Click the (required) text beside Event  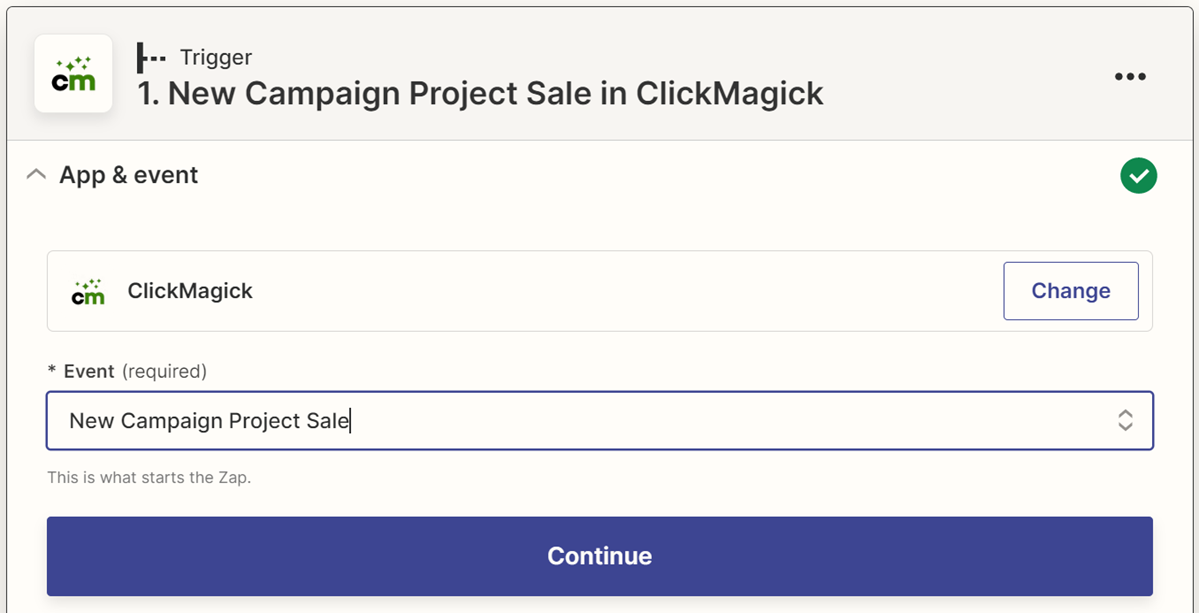(x=164, y=371)
